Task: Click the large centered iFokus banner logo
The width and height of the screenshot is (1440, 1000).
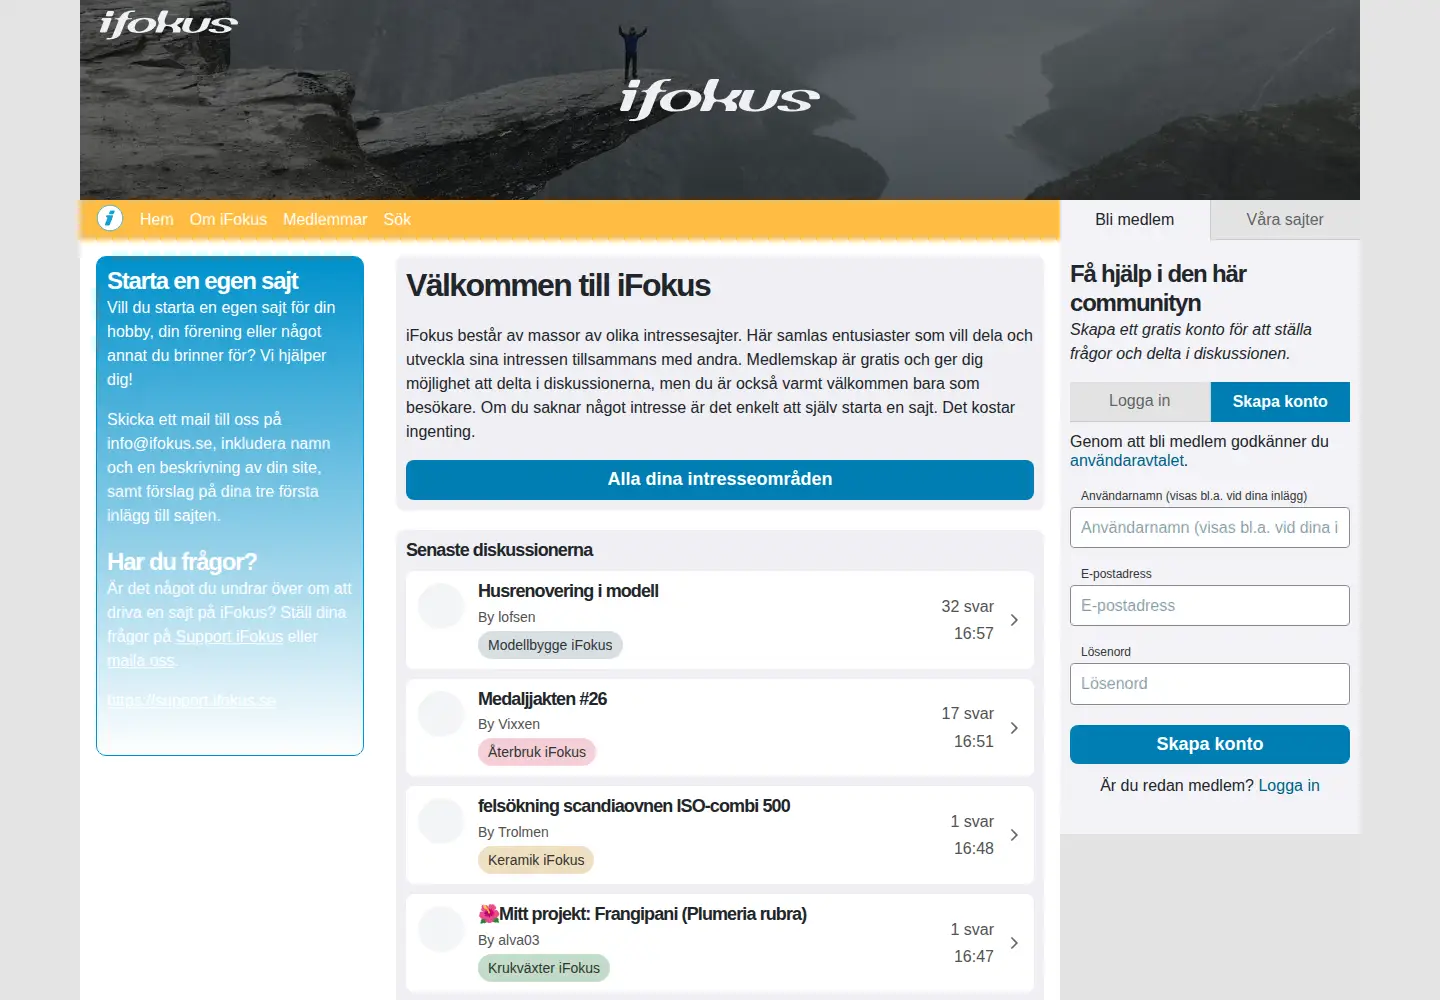Action: pyautogui.click(x=719, y=99)
